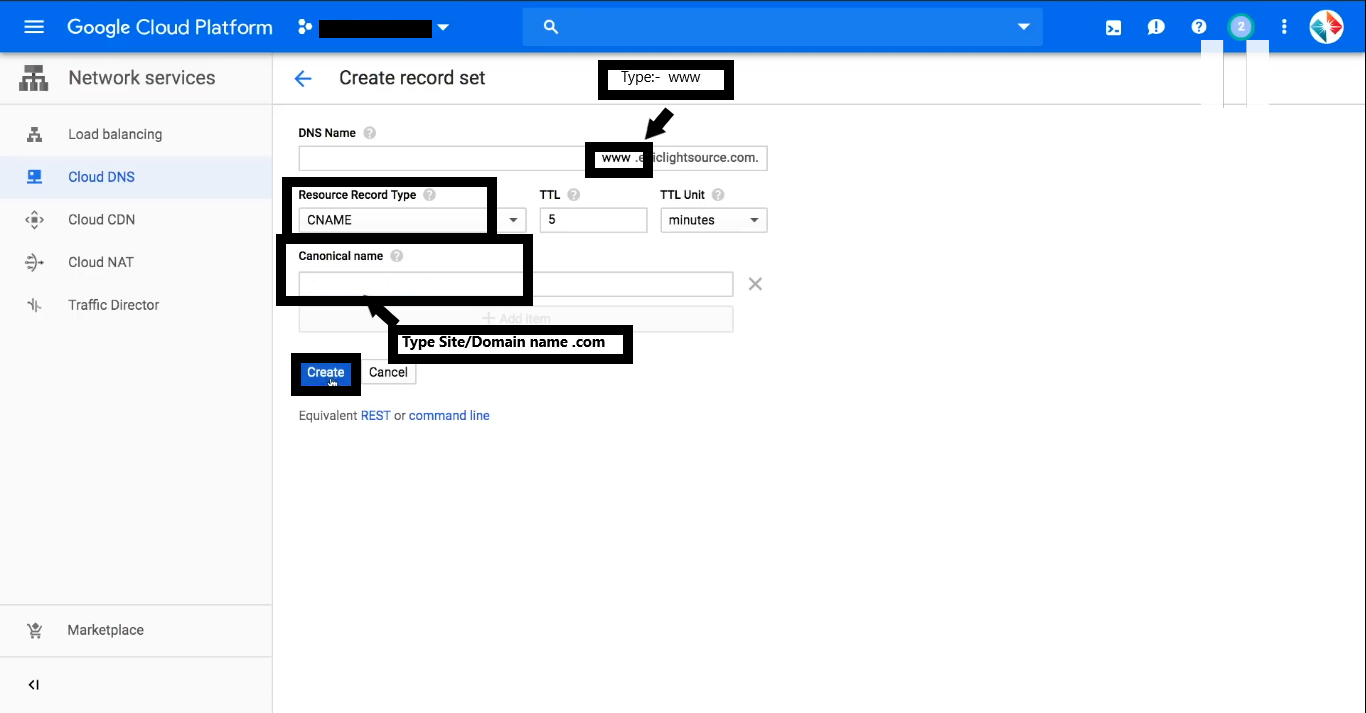
Task: Click the Create button
Action: [325, 371]
